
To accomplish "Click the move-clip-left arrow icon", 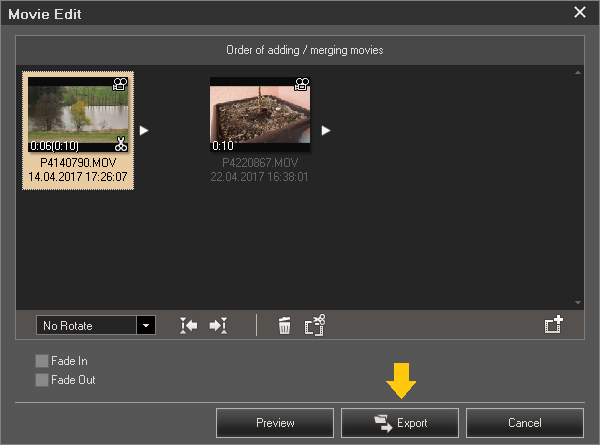I will (189, 326).
